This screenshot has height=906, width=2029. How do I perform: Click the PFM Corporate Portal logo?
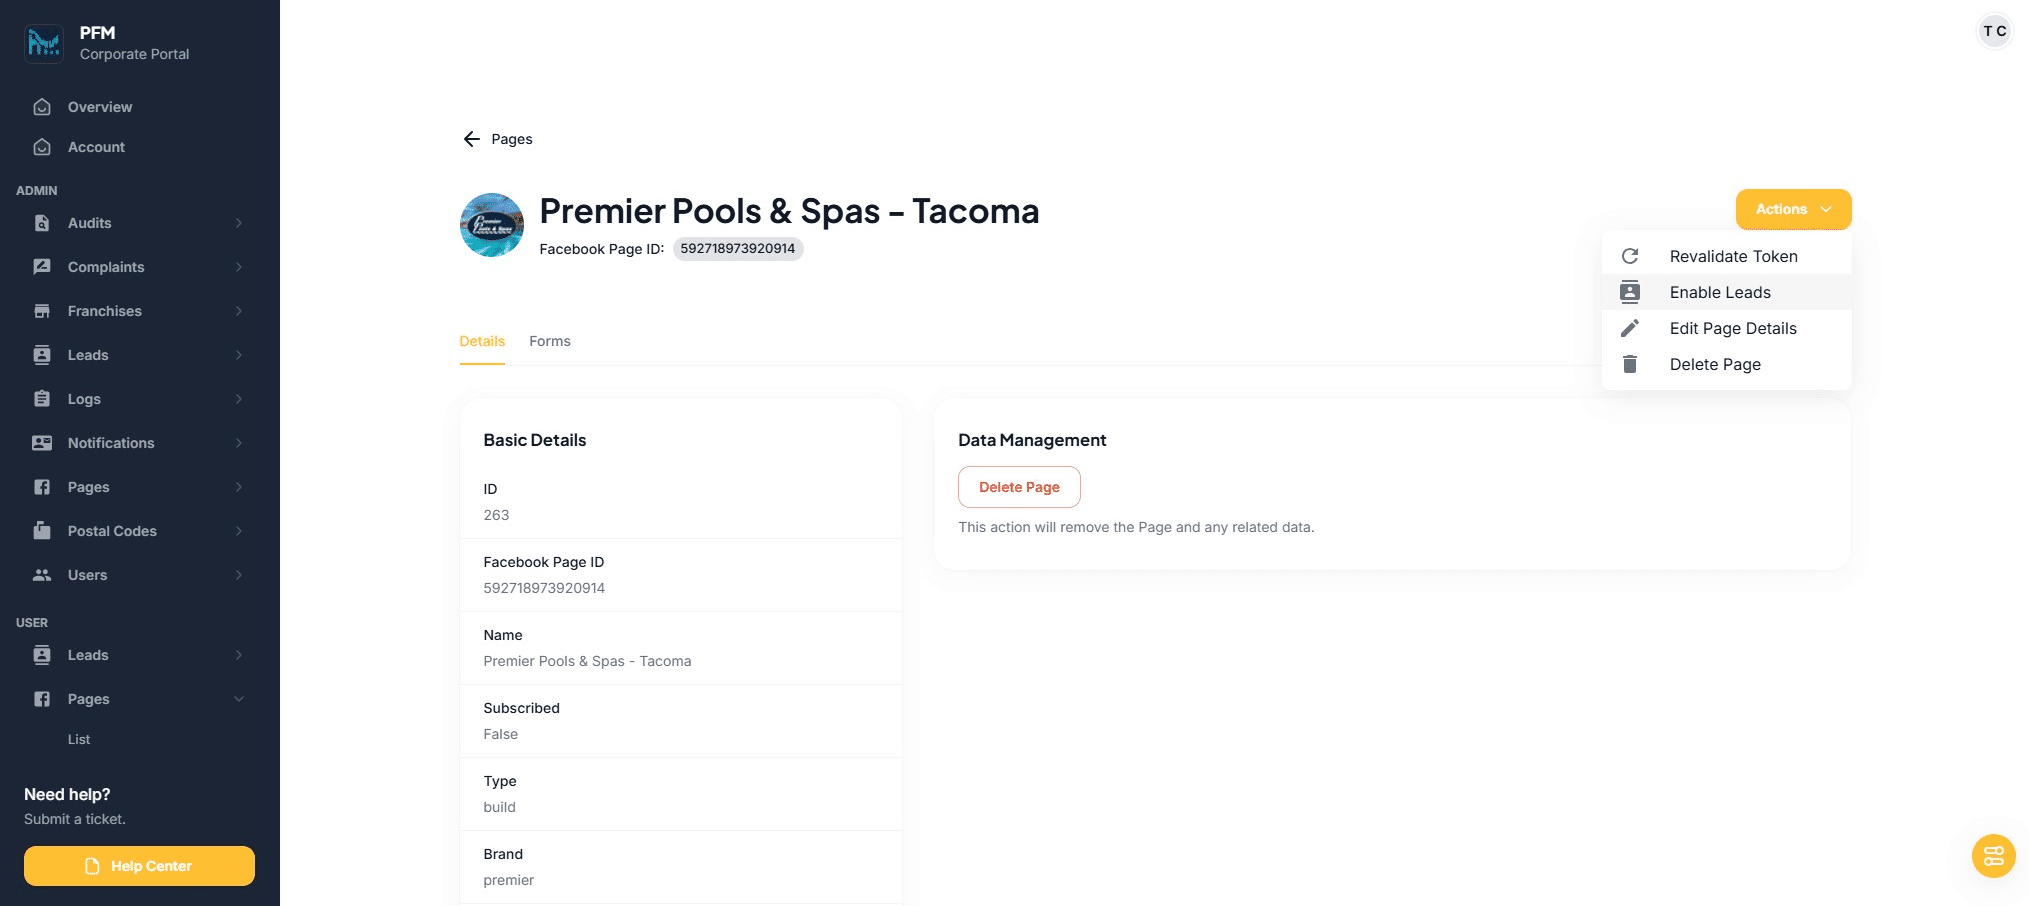[x=44, y=43]
